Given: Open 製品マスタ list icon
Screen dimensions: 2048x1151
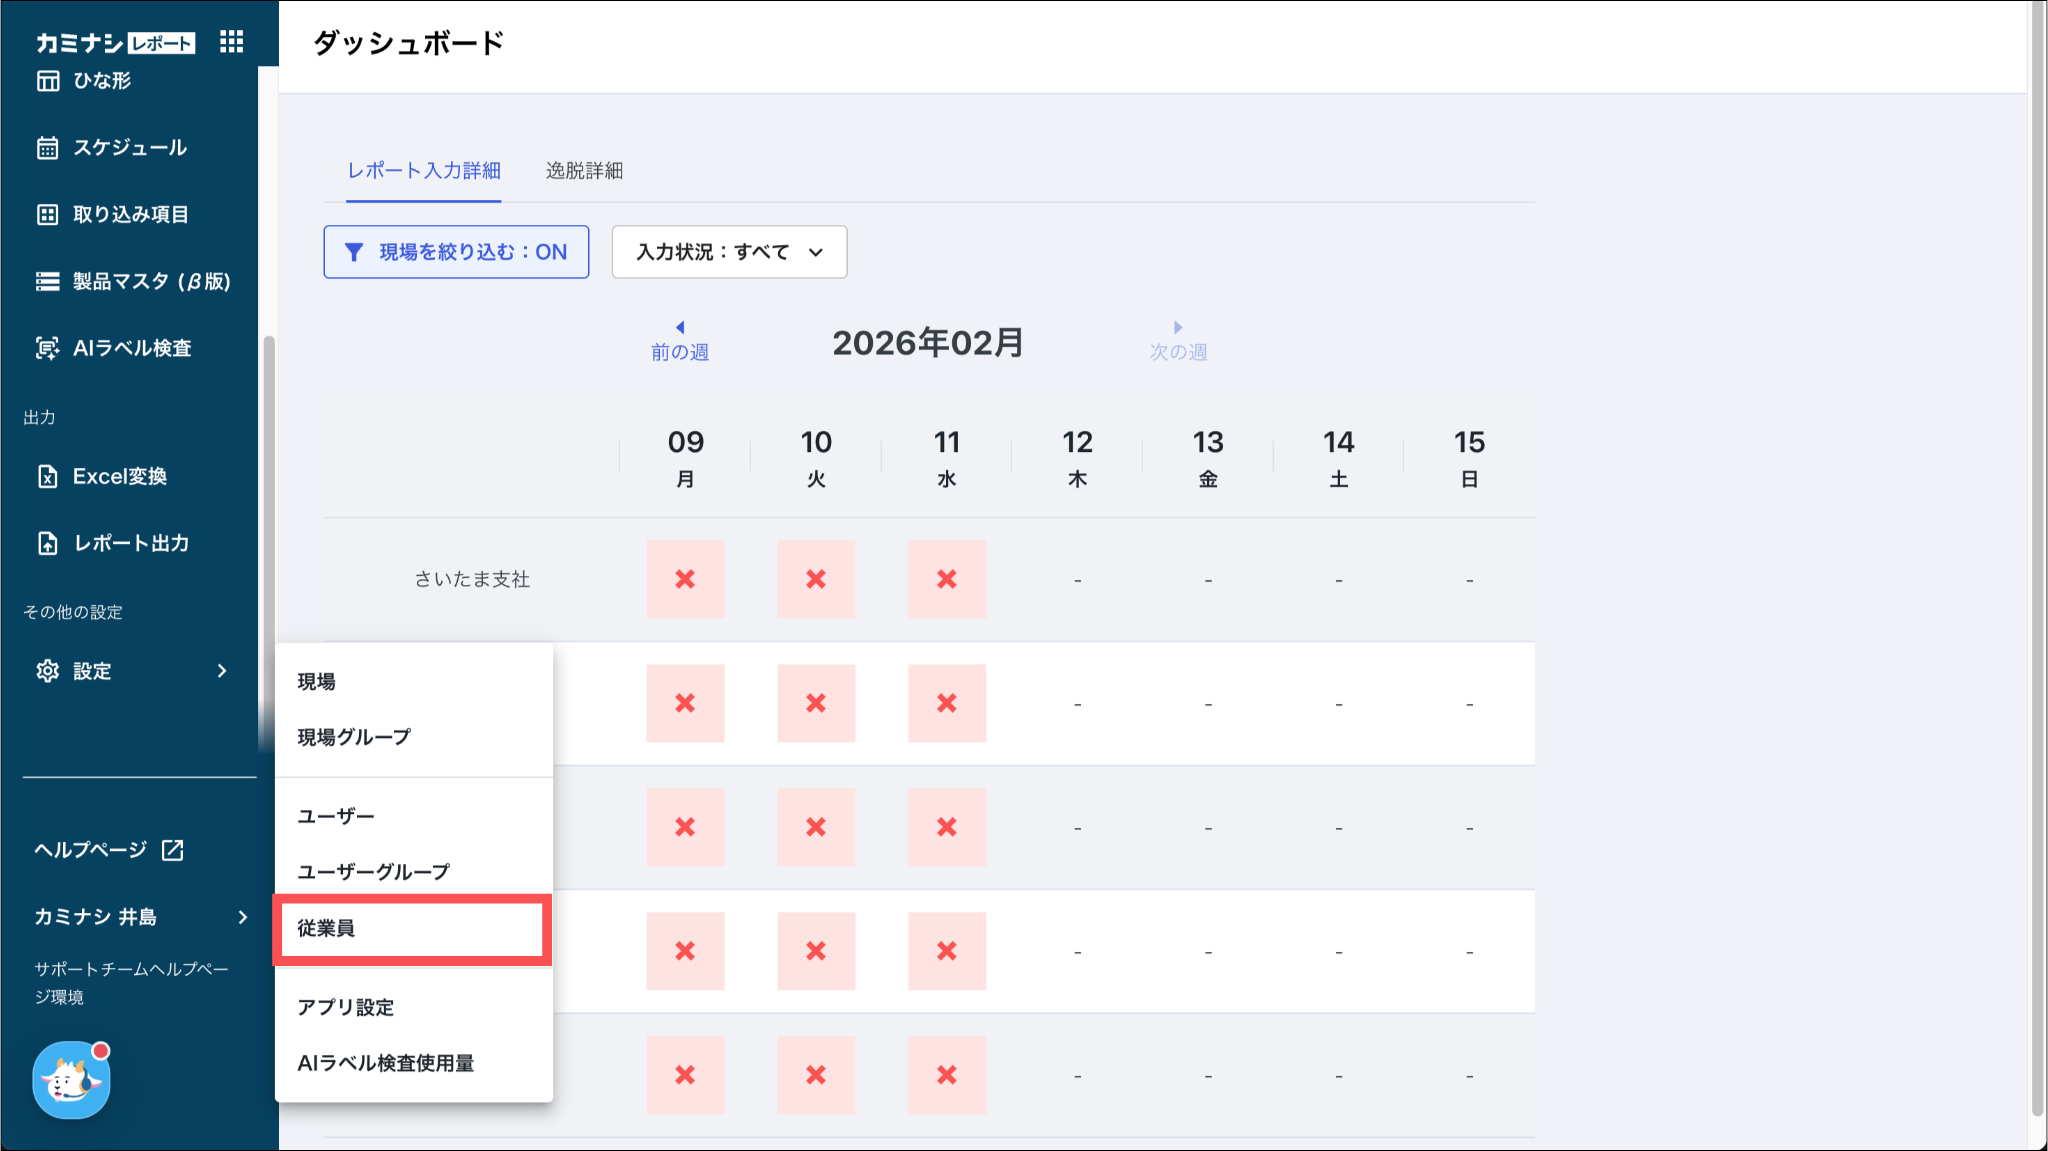Looking at the screenshot, I should 48,281.
